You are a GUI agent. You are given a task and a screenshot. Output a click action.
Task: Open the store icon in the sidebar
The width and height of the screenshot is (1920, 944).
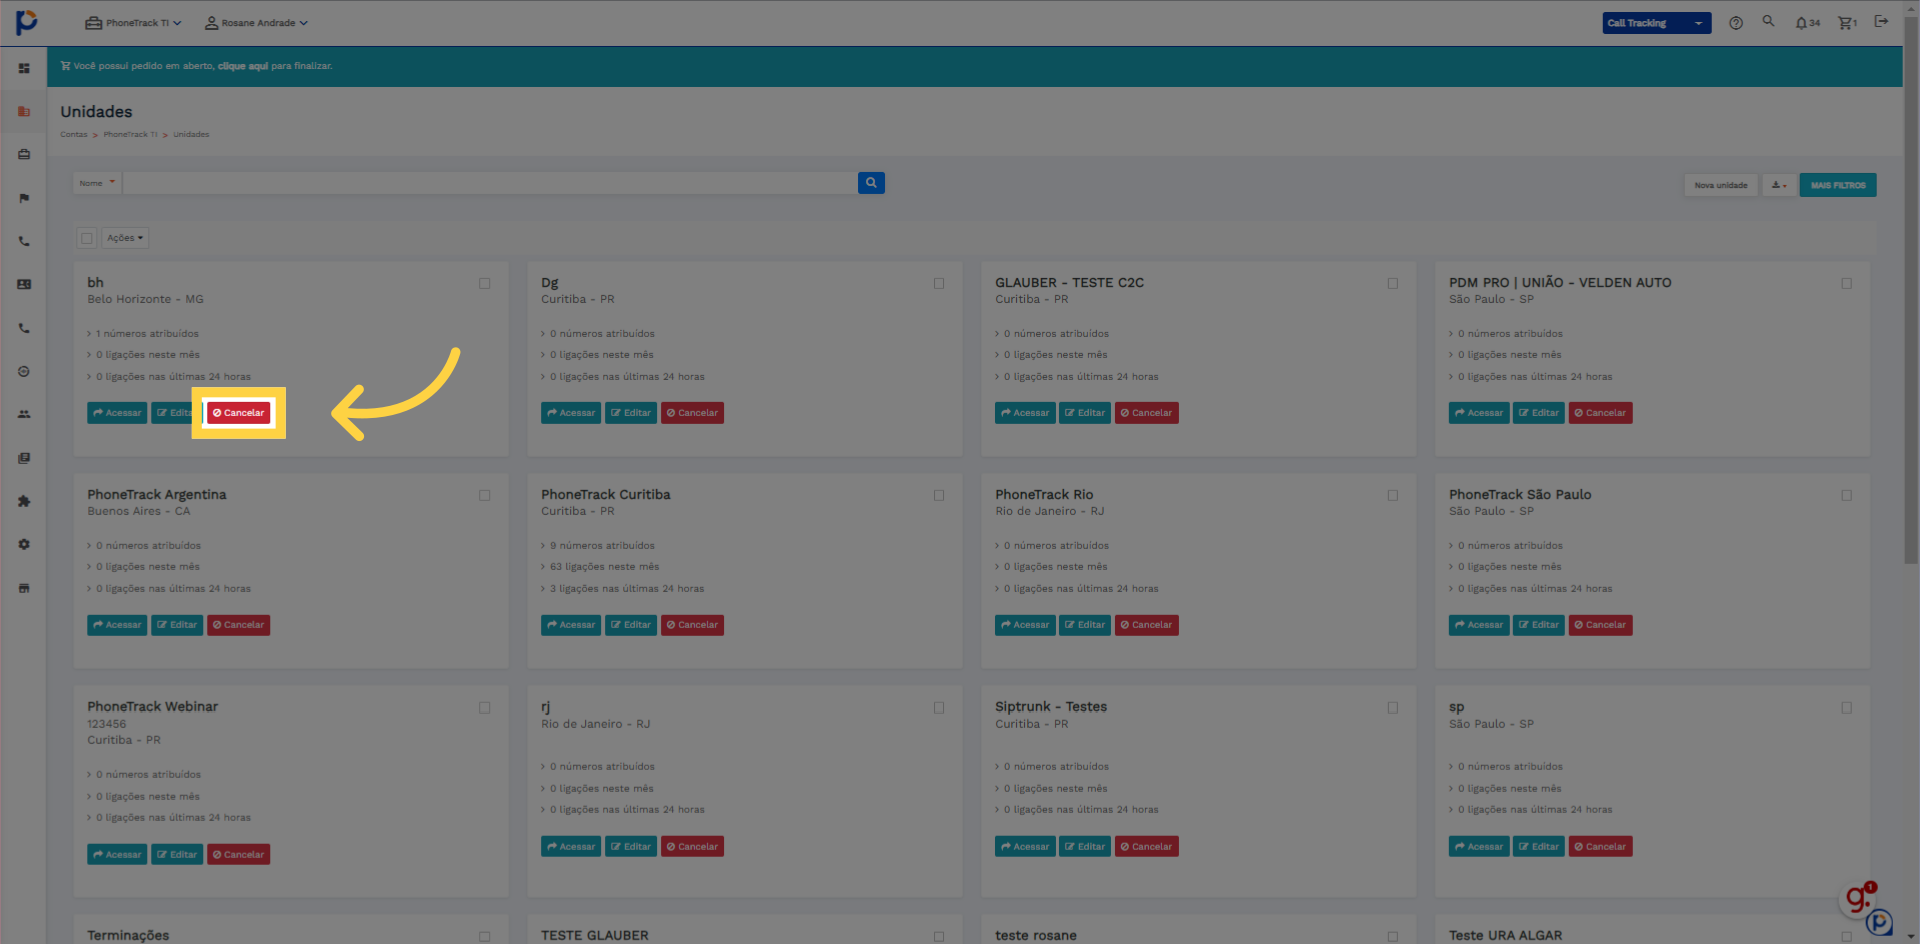[24, 588]
